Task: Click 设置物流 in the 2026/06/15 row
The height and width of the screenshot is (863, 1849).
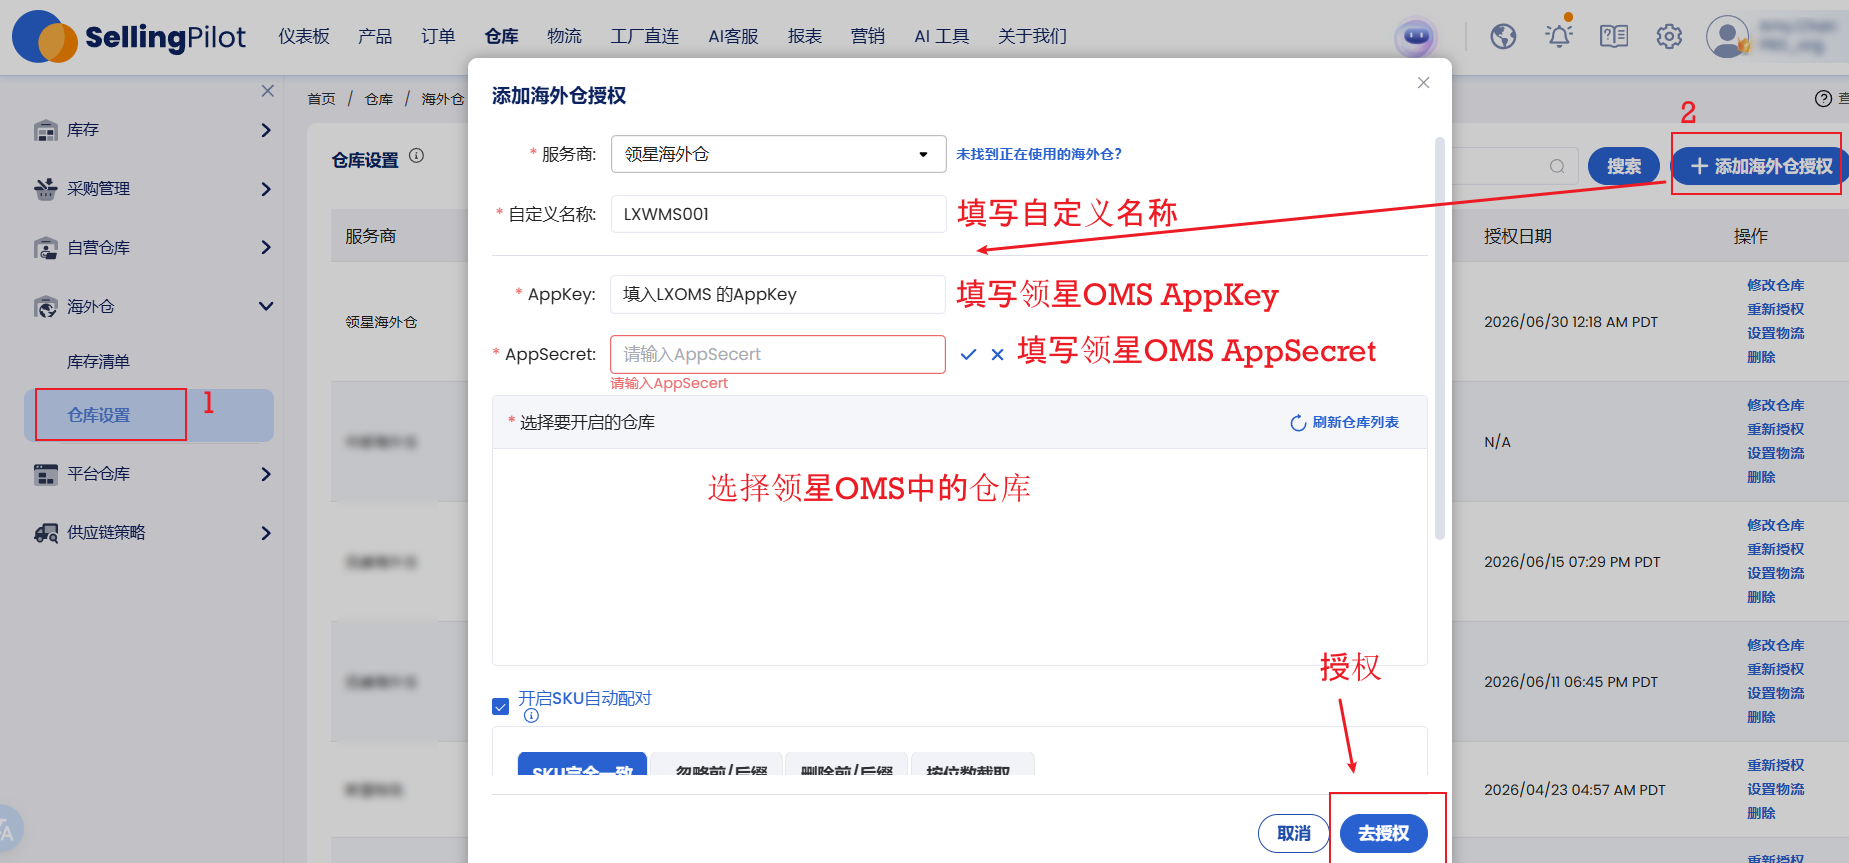Action: (1775, 574)
